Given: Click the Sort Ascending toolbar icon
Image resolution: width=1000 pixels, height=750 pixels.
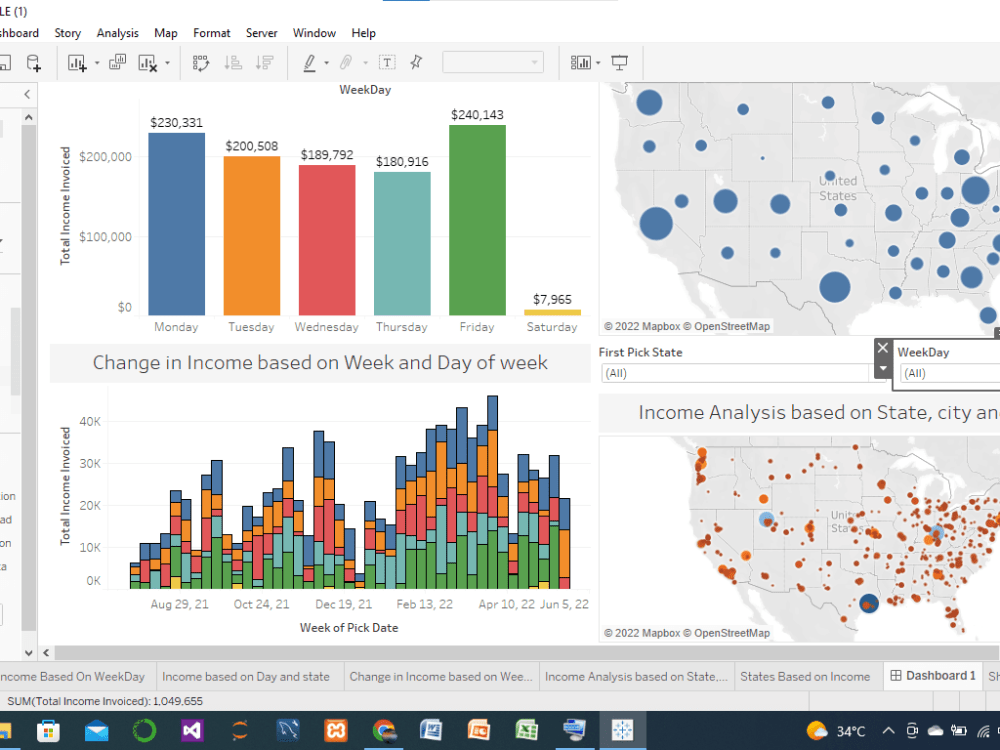Looking at the screenshot, I should click(233, 62).
